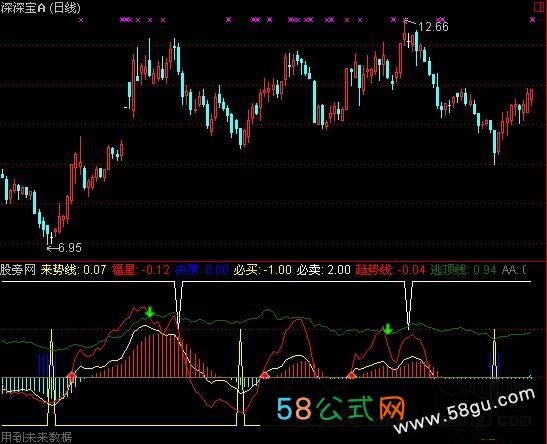This screenshot has width=547, height=444.
Task: Click the 12.66 high price label
Action: click(433, 27)
